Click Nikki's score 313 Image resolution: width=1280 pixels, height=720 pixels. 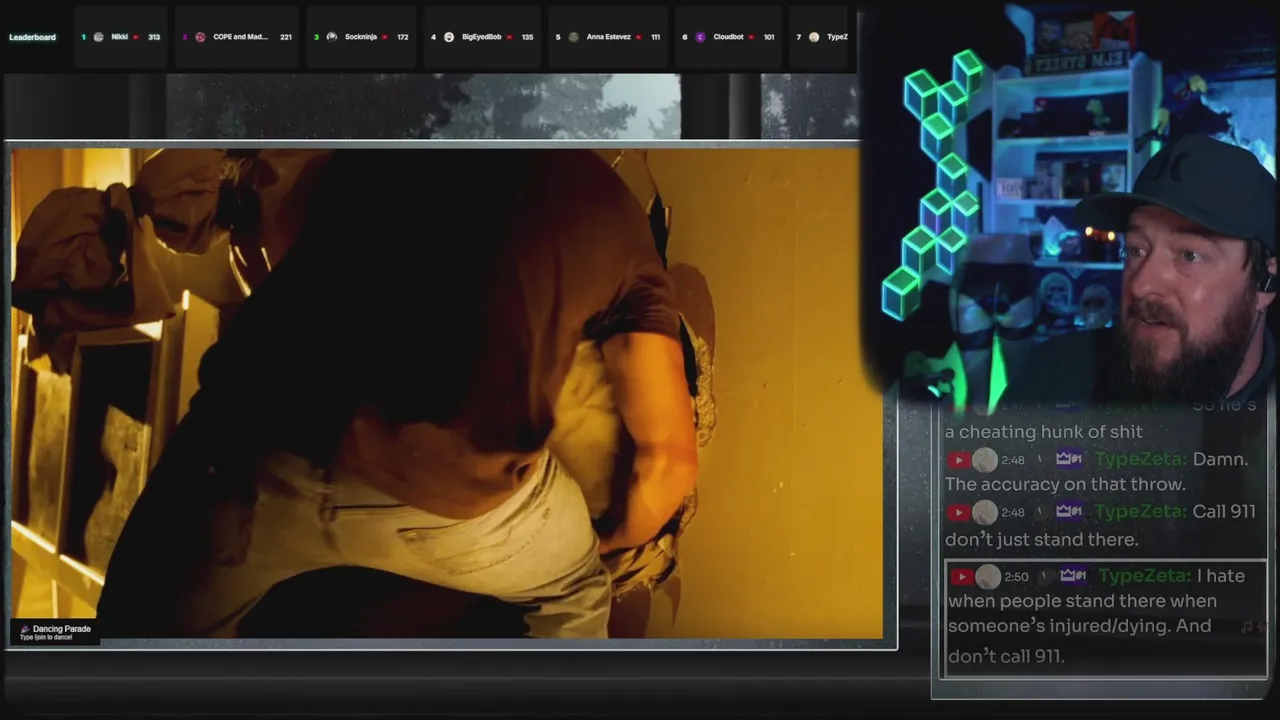[x=154, y=37]
